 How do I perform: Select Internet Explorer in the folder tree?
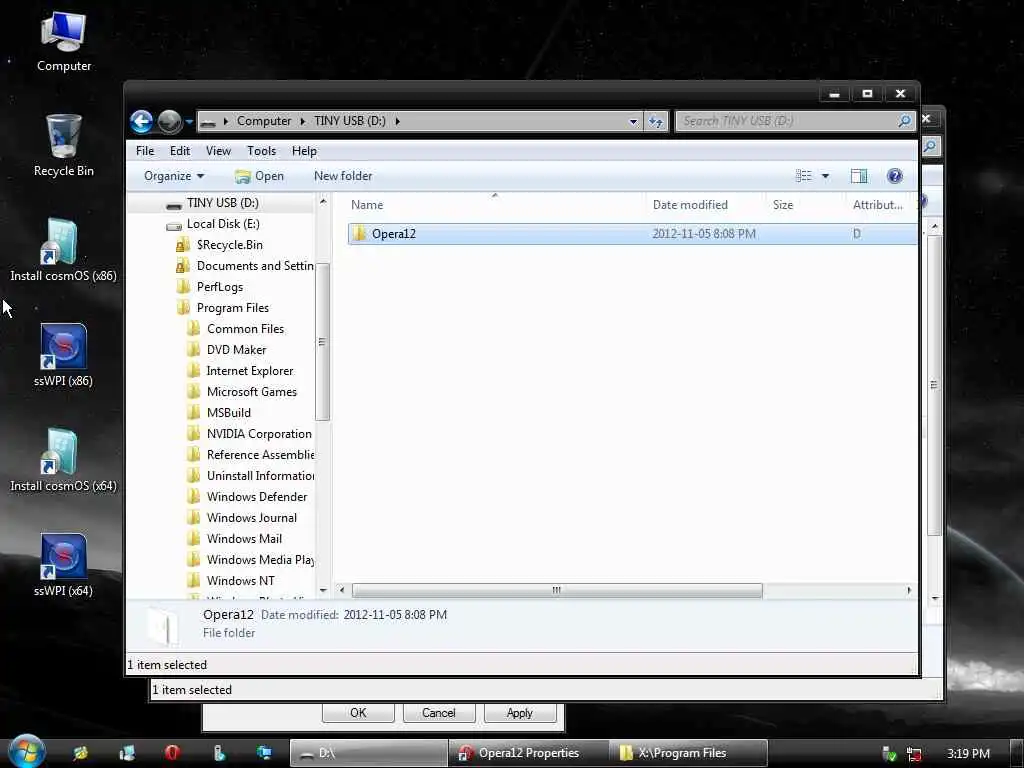tap(250, 370)
